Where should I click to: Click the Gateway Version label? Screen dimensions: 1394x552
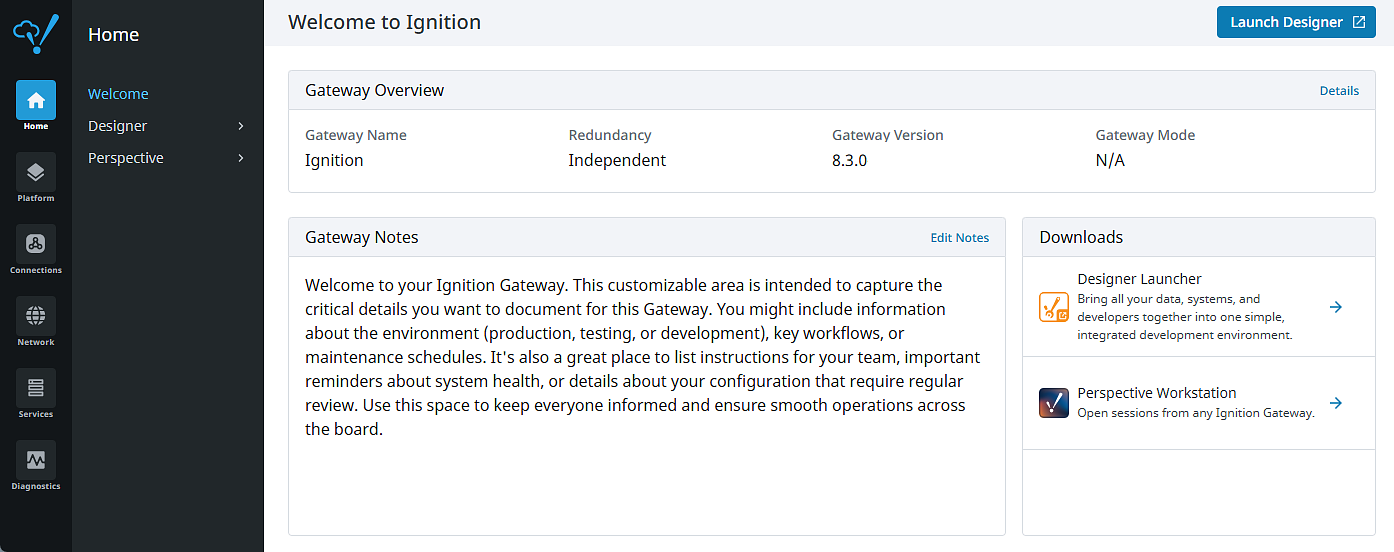click(x=888, y=135)
